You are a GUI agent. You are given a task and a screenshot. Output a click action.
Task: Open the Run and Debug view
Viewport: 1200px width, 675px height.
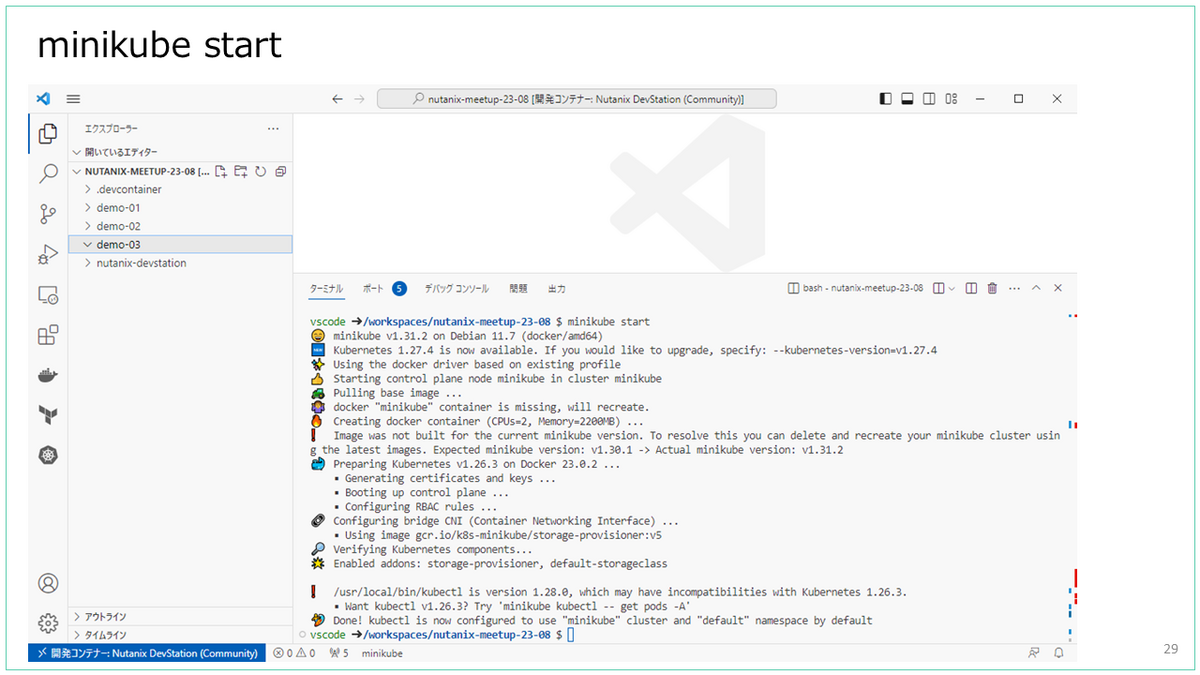47,254
